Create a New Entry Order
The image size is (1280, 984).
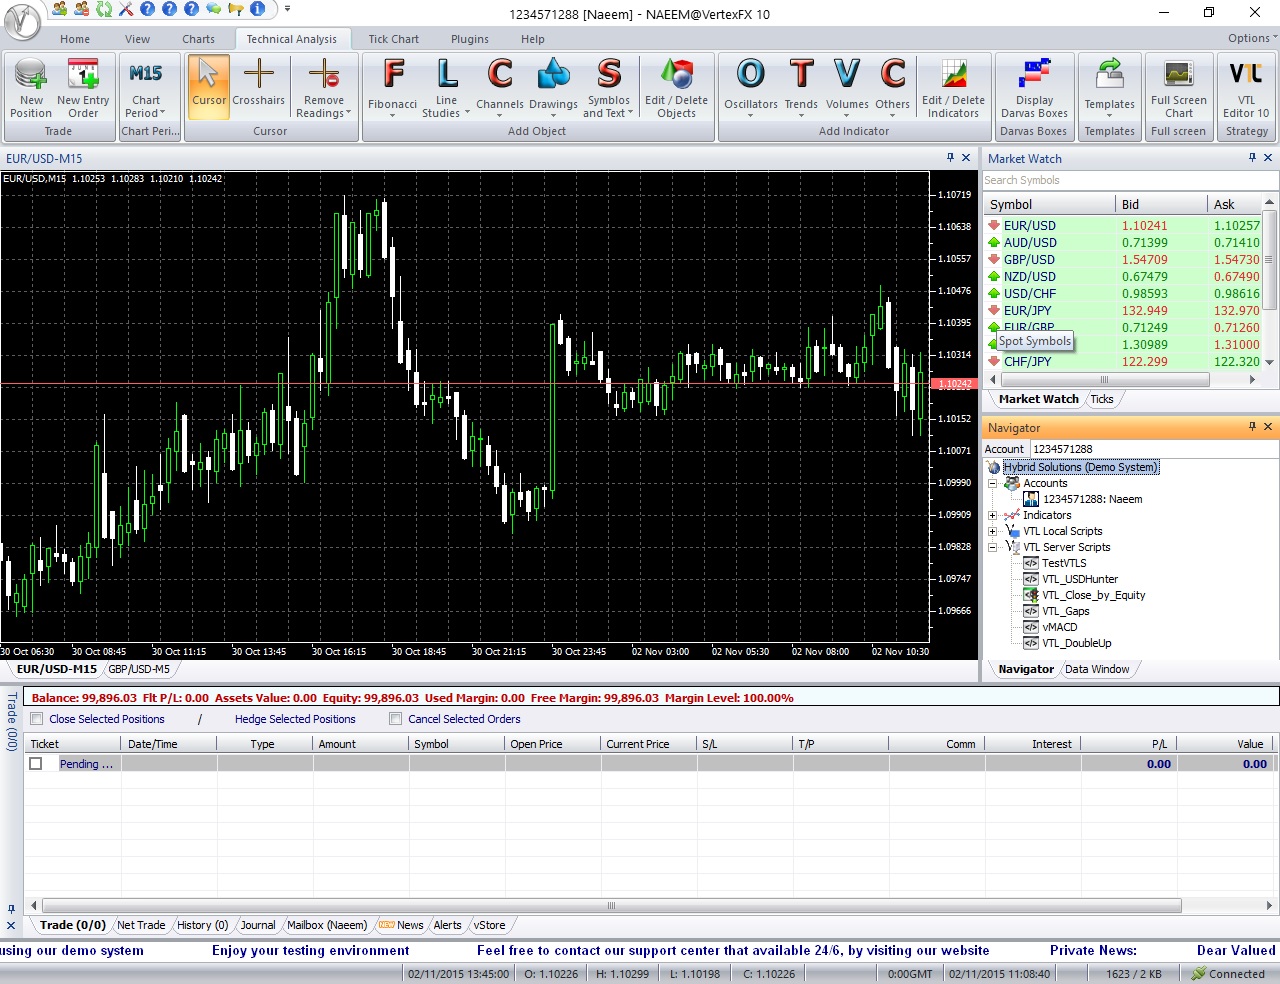click(83, 88)
